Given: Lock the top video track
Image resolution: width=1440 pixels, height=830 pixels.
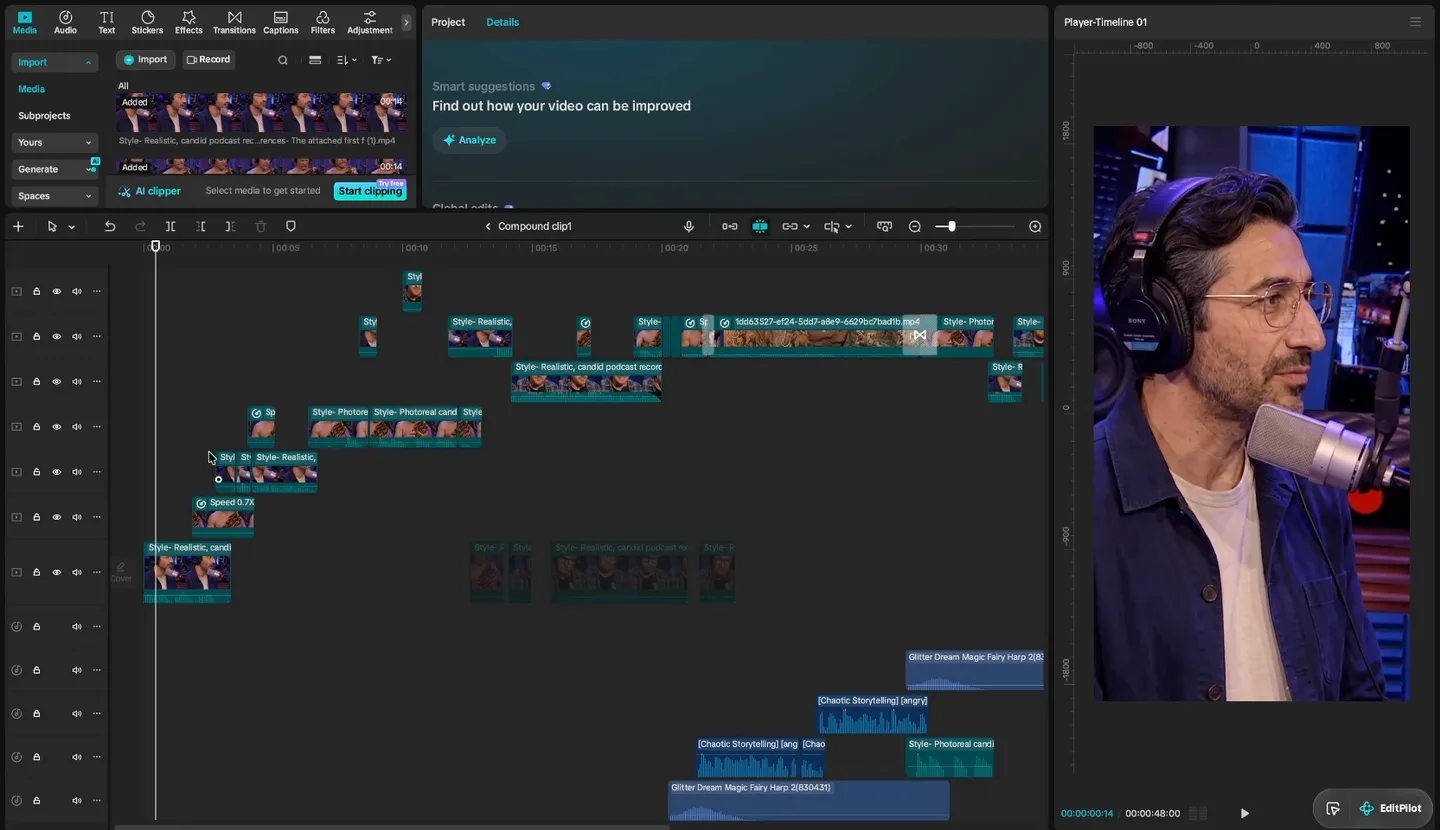Looking at the screenshot, I should click(x=37, y=292).
